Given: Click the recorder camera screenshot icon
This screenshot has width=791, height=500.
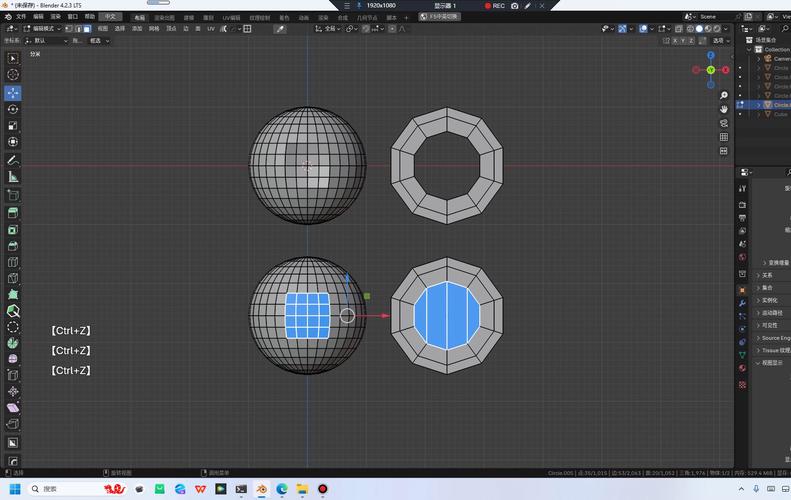Looking at the screenshot, I should tap(514, 6).
